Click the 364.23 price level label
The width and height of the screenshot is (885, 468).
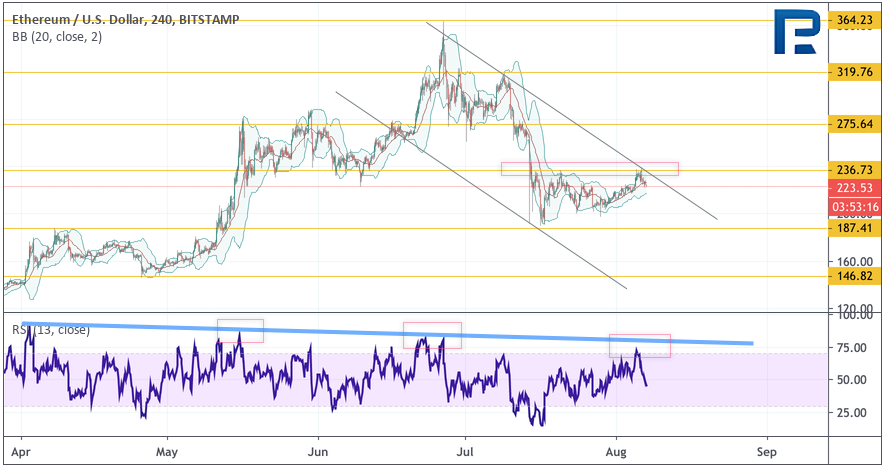853,20
